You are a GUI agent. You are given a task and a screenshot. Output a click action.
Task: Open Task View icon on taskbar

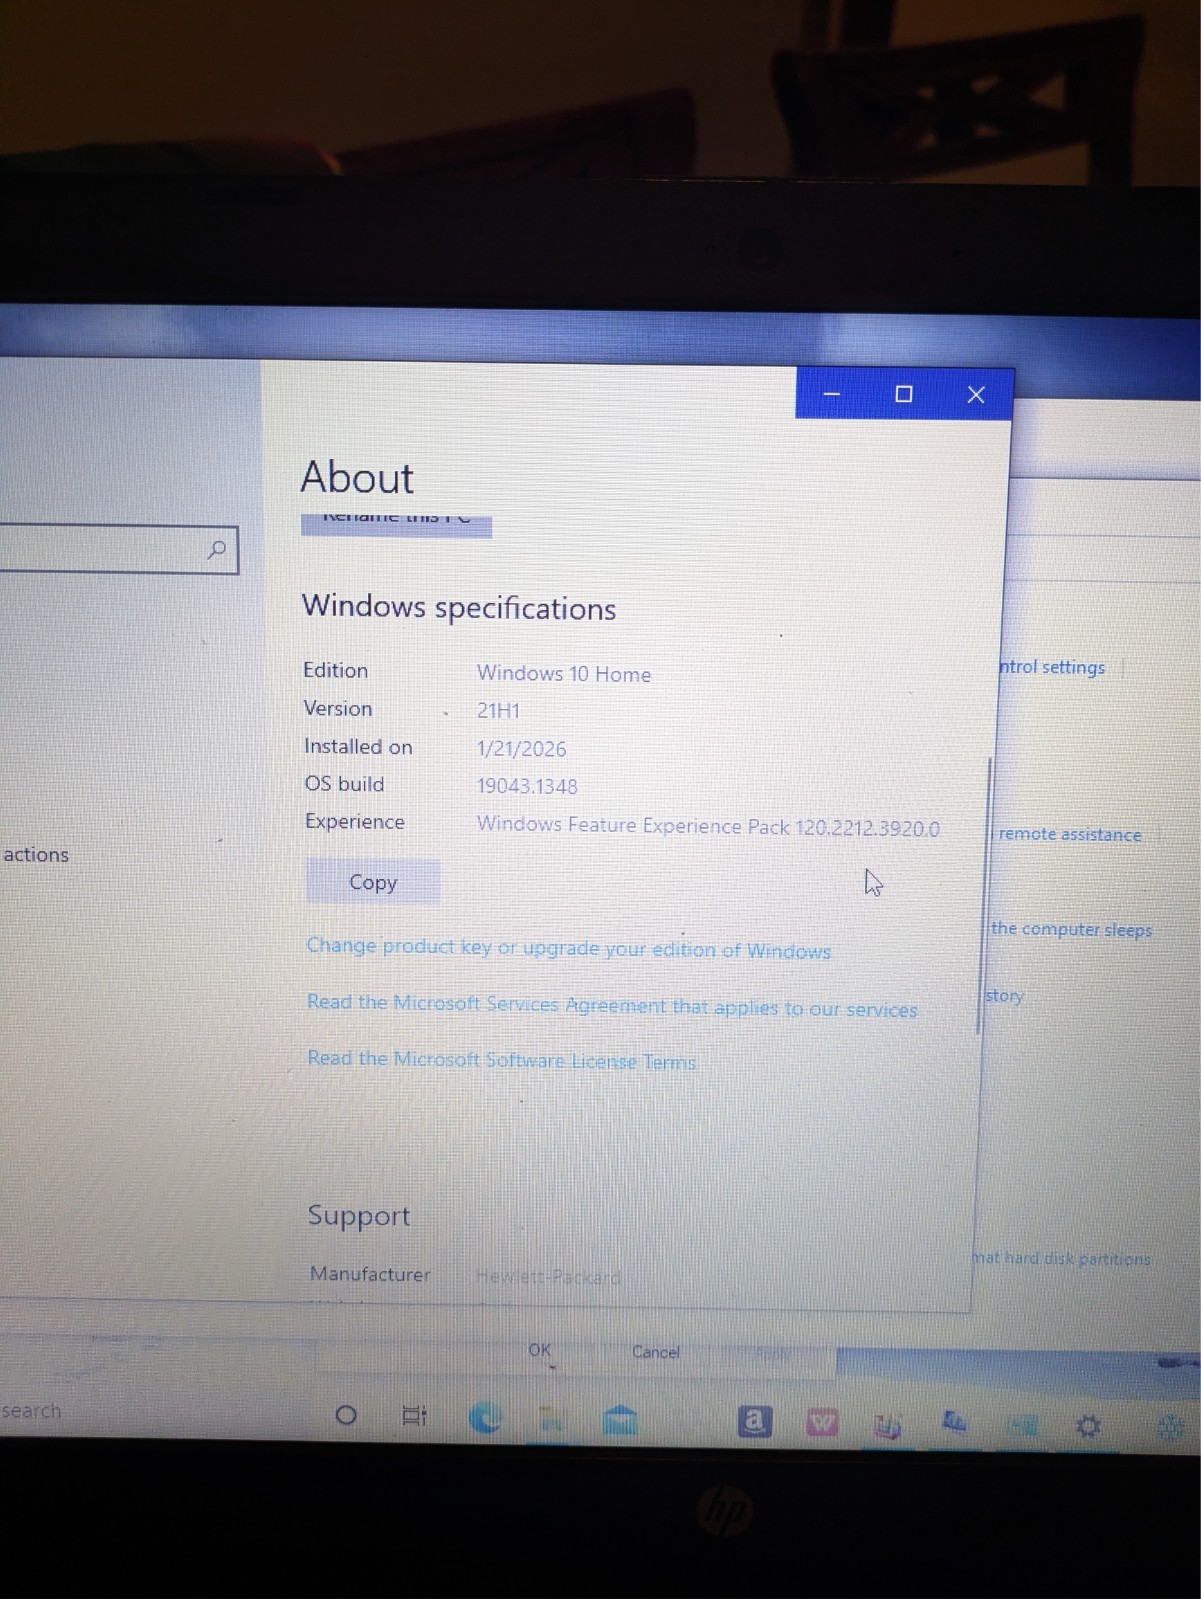pyautogui.click(x=413, y=1416)
